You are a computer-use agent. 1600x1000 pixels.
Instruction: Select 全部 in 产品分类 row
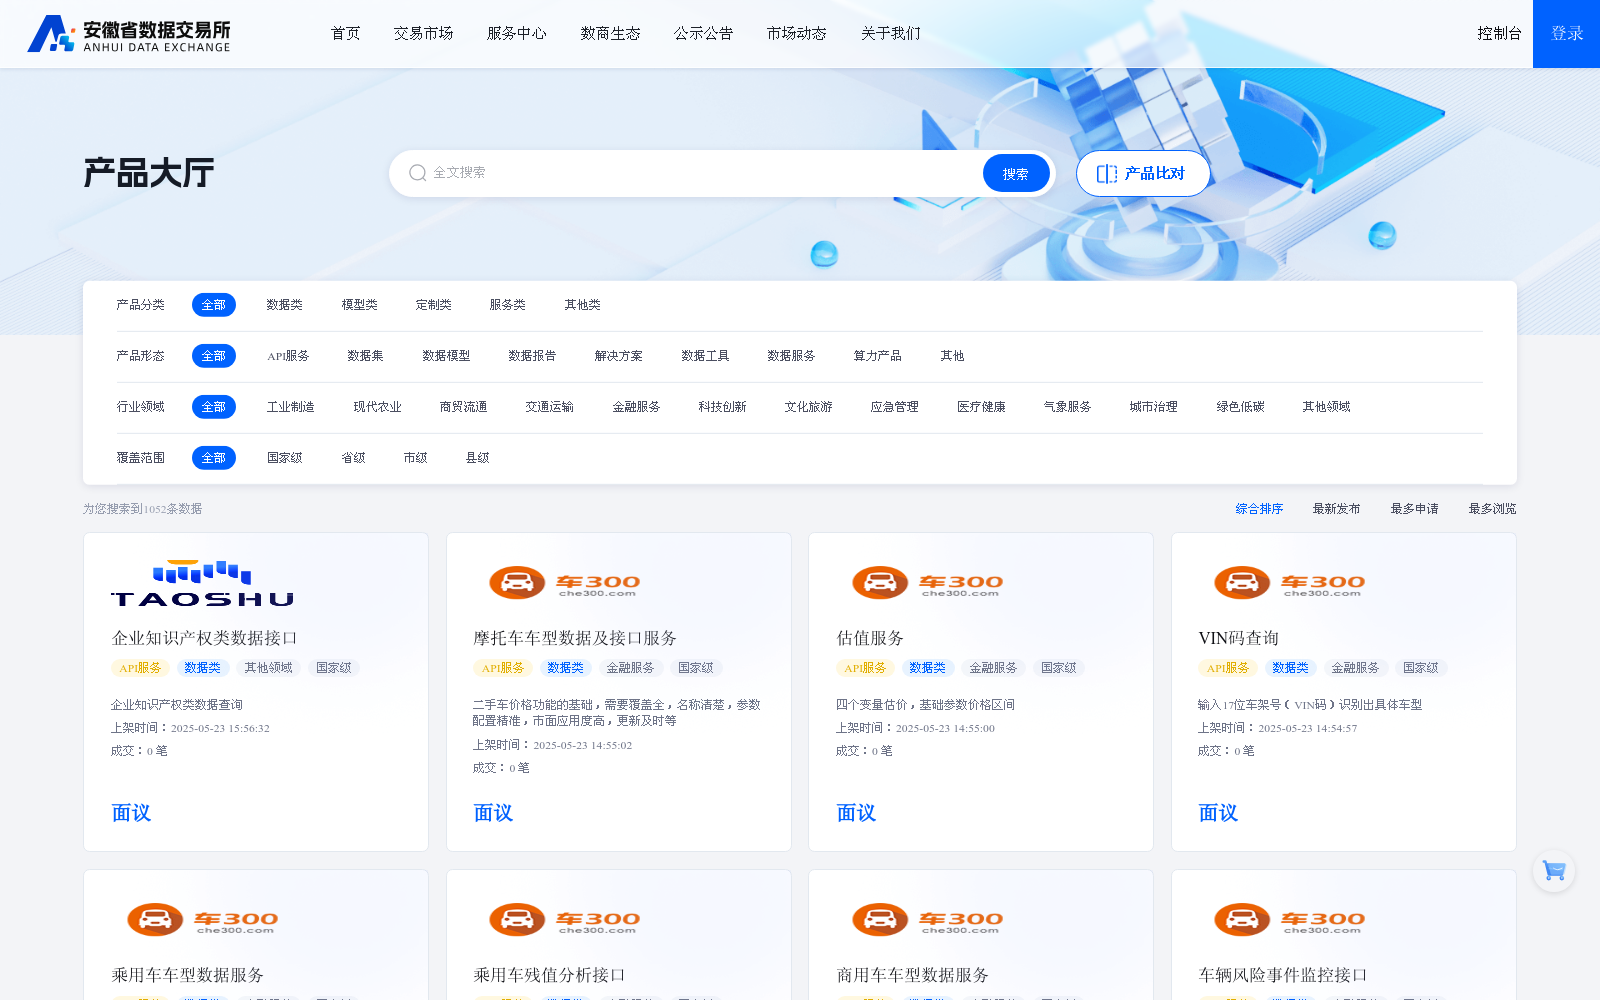pos(213,305)
